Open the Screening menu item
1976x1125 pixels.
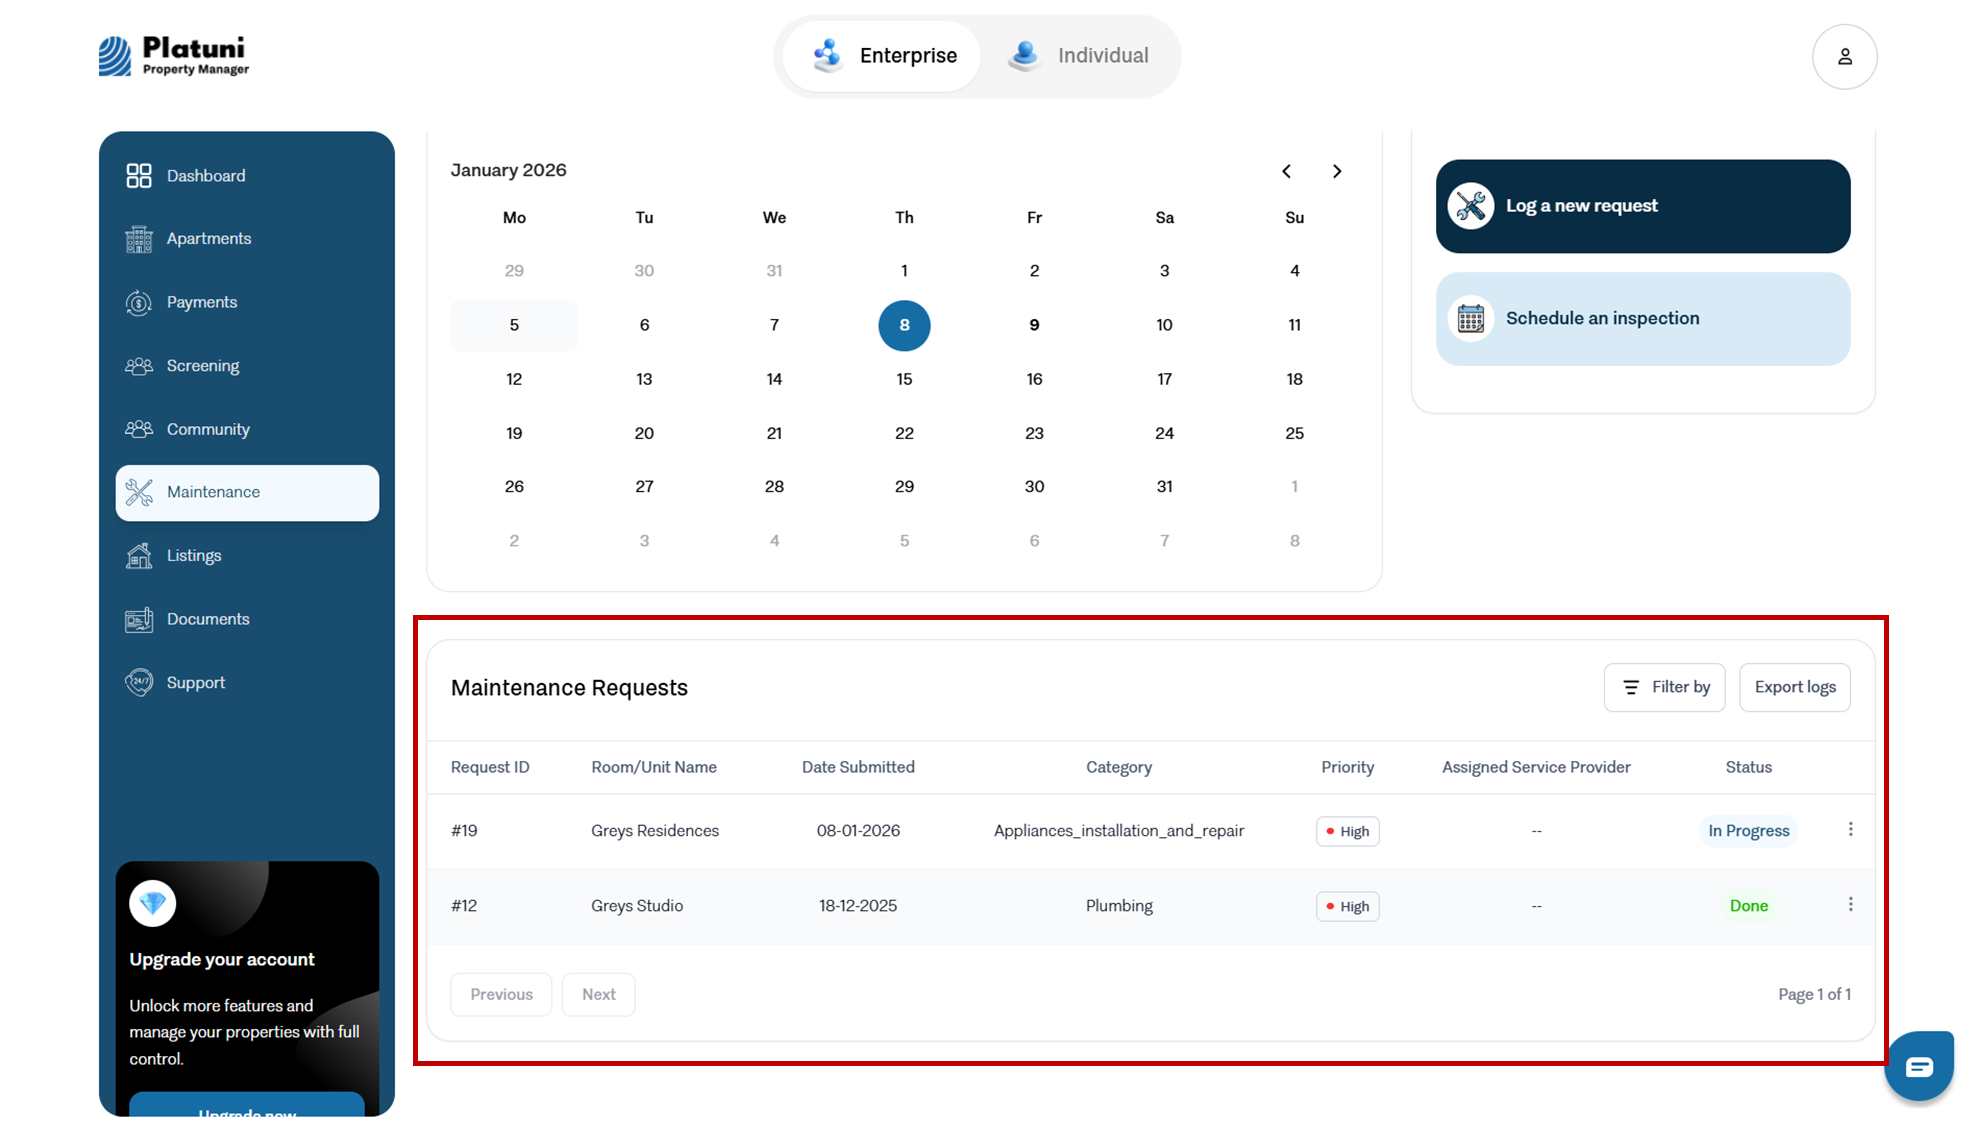[247, 366]
